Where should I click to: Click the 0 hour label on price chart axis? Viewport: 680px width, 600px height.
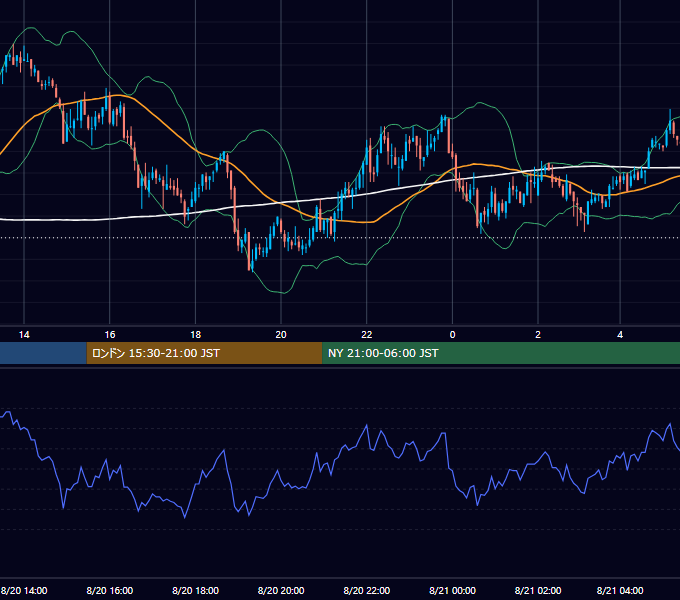coord(452,335)
